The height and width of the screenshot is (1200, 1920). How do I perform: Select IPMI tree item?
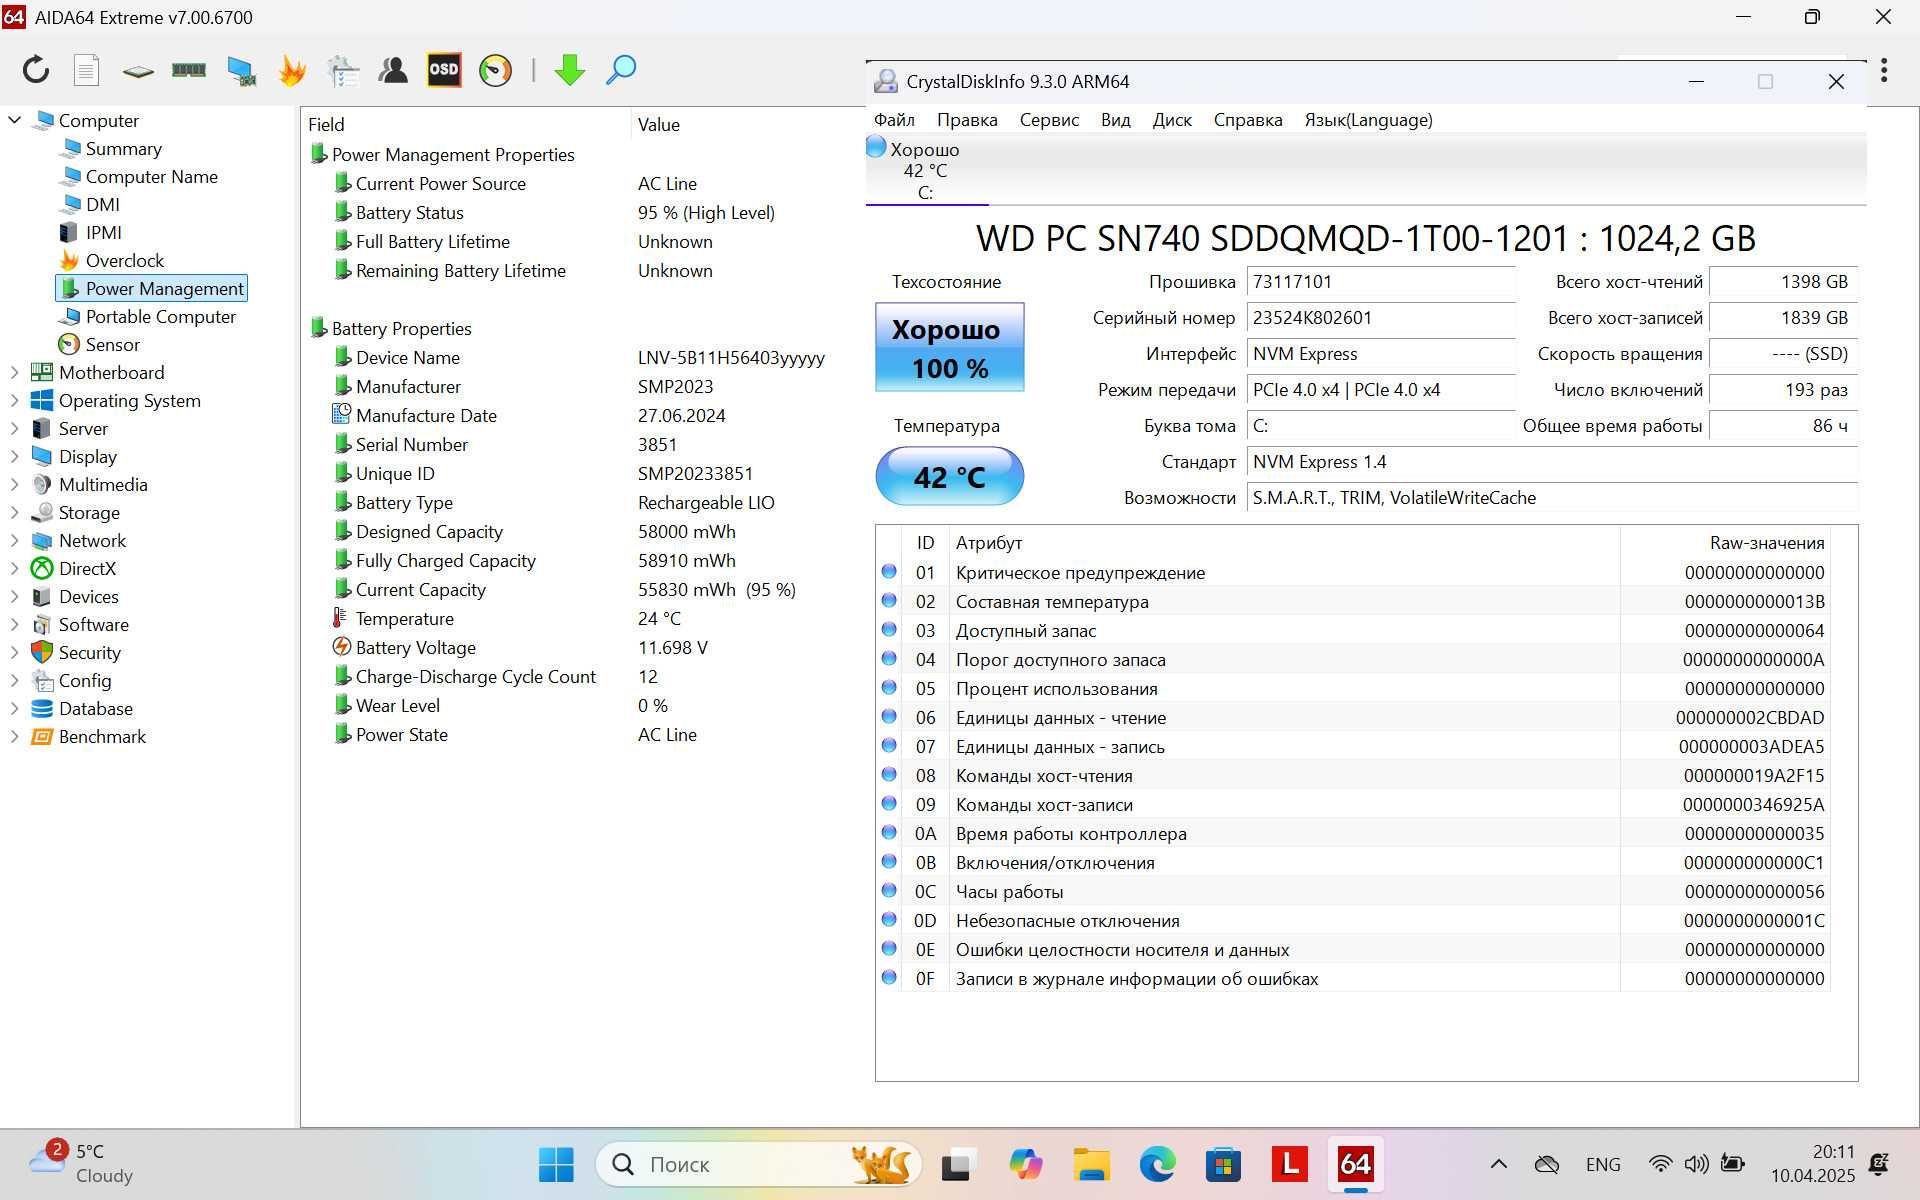(103, 232)
